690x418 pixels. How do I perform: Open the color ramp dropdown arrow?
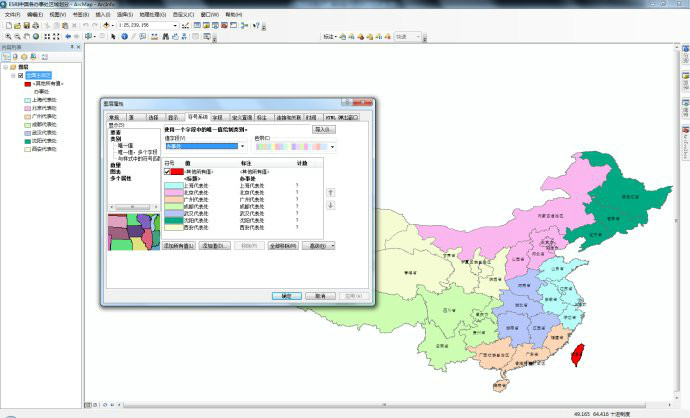(332, 147)
